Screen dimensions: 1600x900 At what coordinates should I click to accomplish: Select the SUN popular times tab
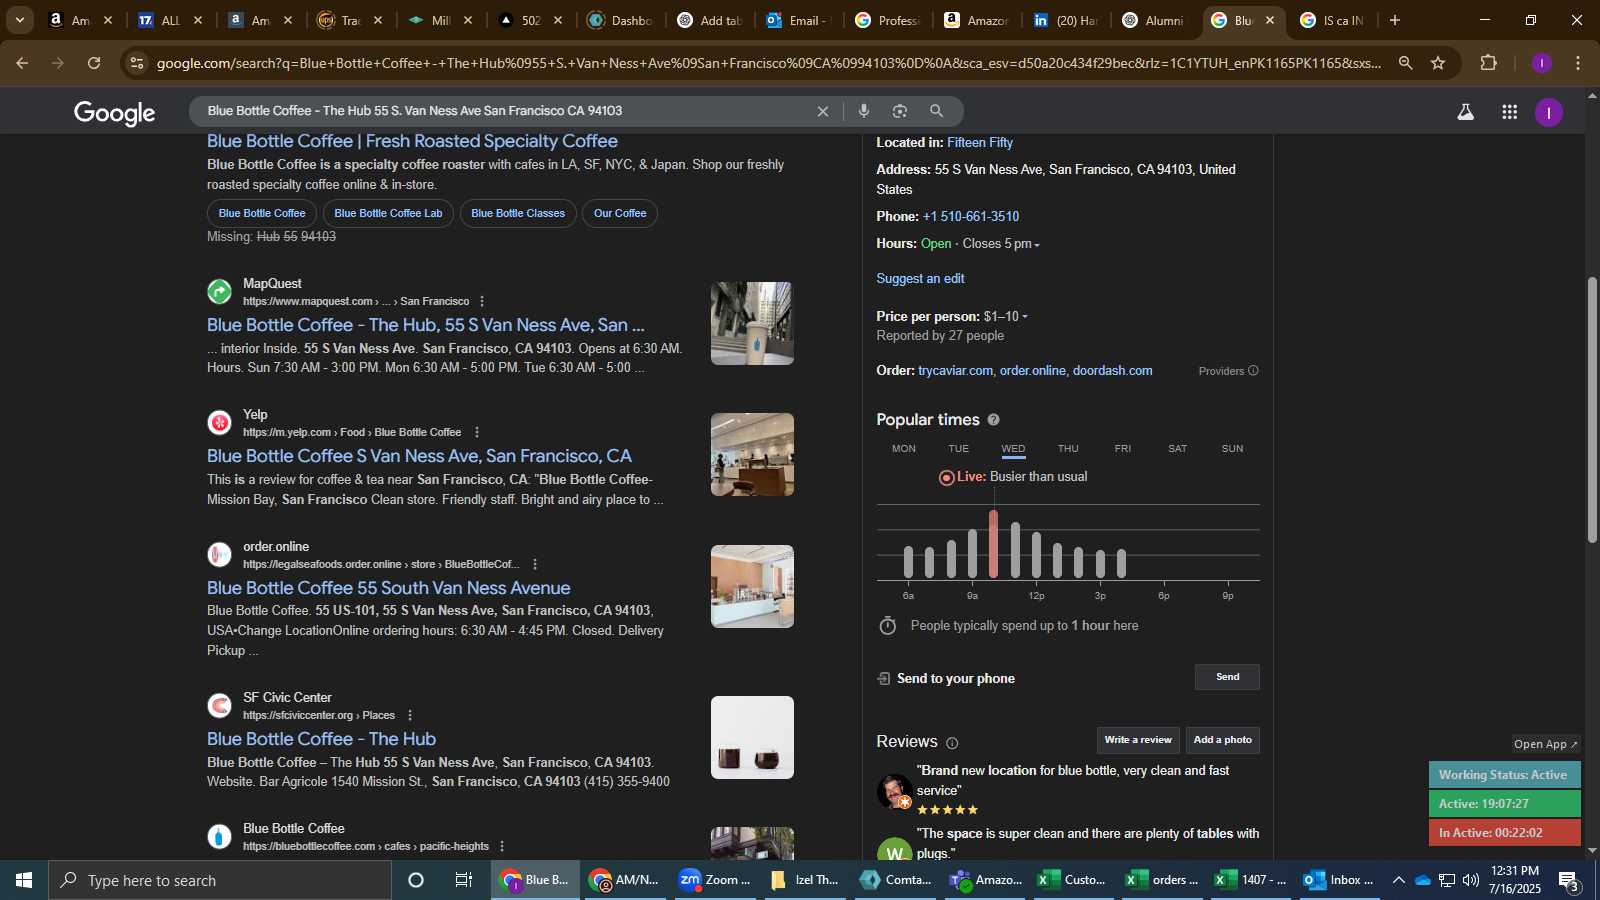[x=1232, y=449]
